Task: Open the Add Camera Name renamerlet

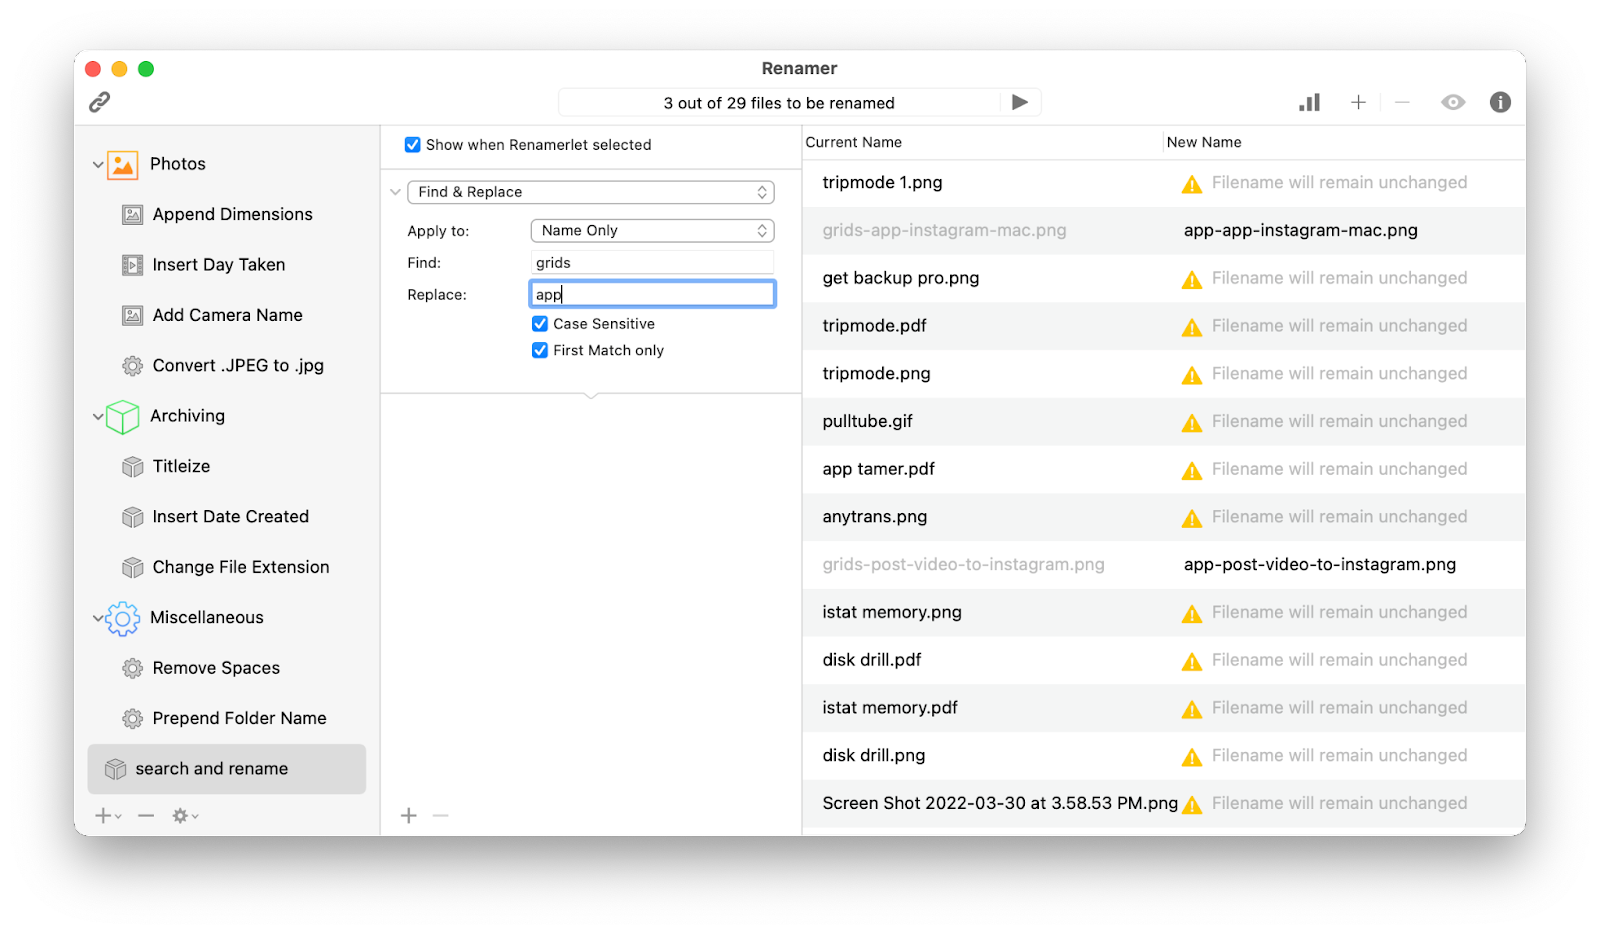Action: pyautogui.click(x=132, y=314)
